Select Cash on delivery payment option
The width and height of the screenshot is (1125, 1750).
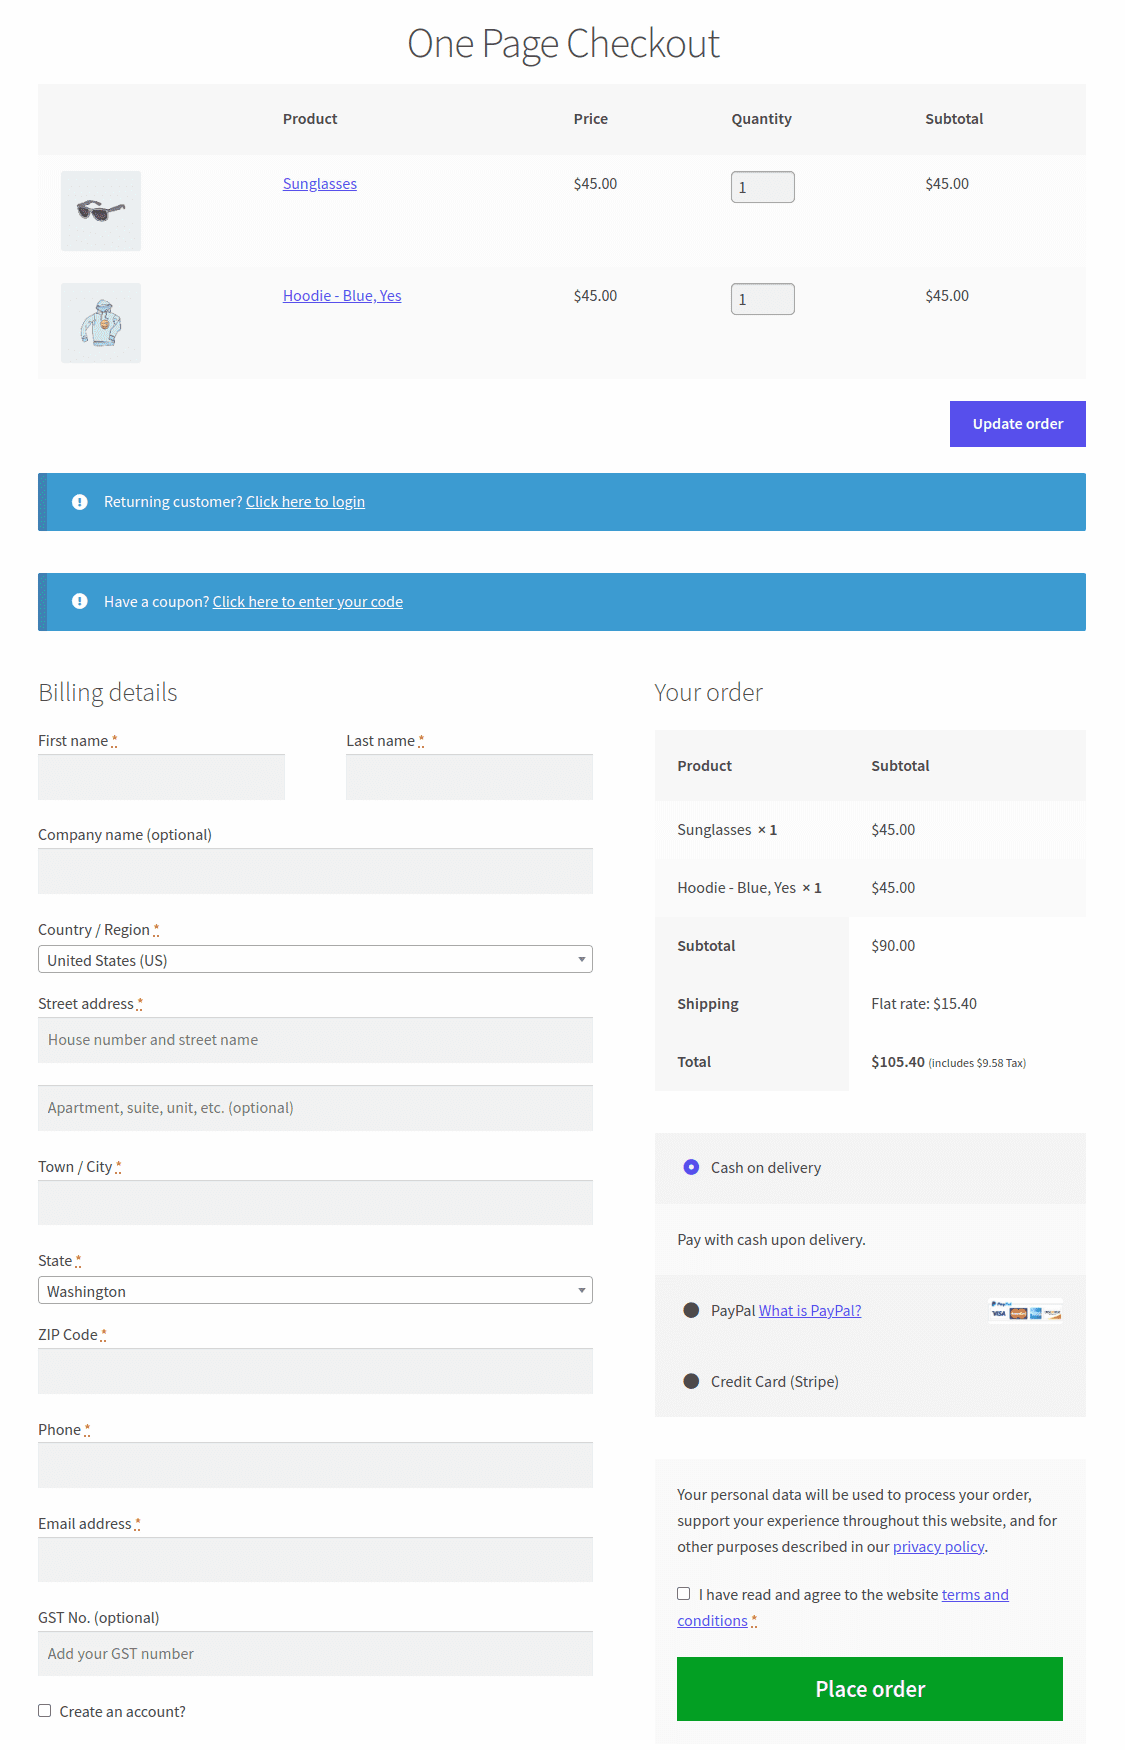[691, 1167]
